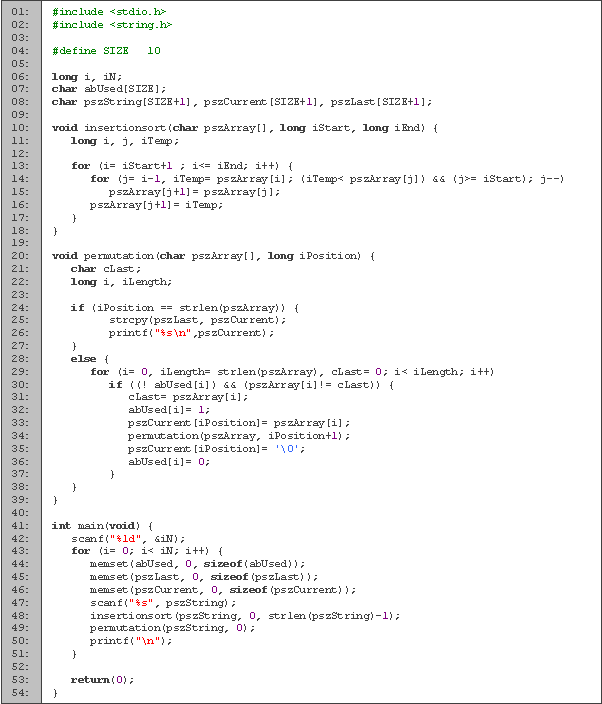Click the '#include <stdio.h>' line
Viewport: 602px width, 704px height.
(x=109, y=12)
